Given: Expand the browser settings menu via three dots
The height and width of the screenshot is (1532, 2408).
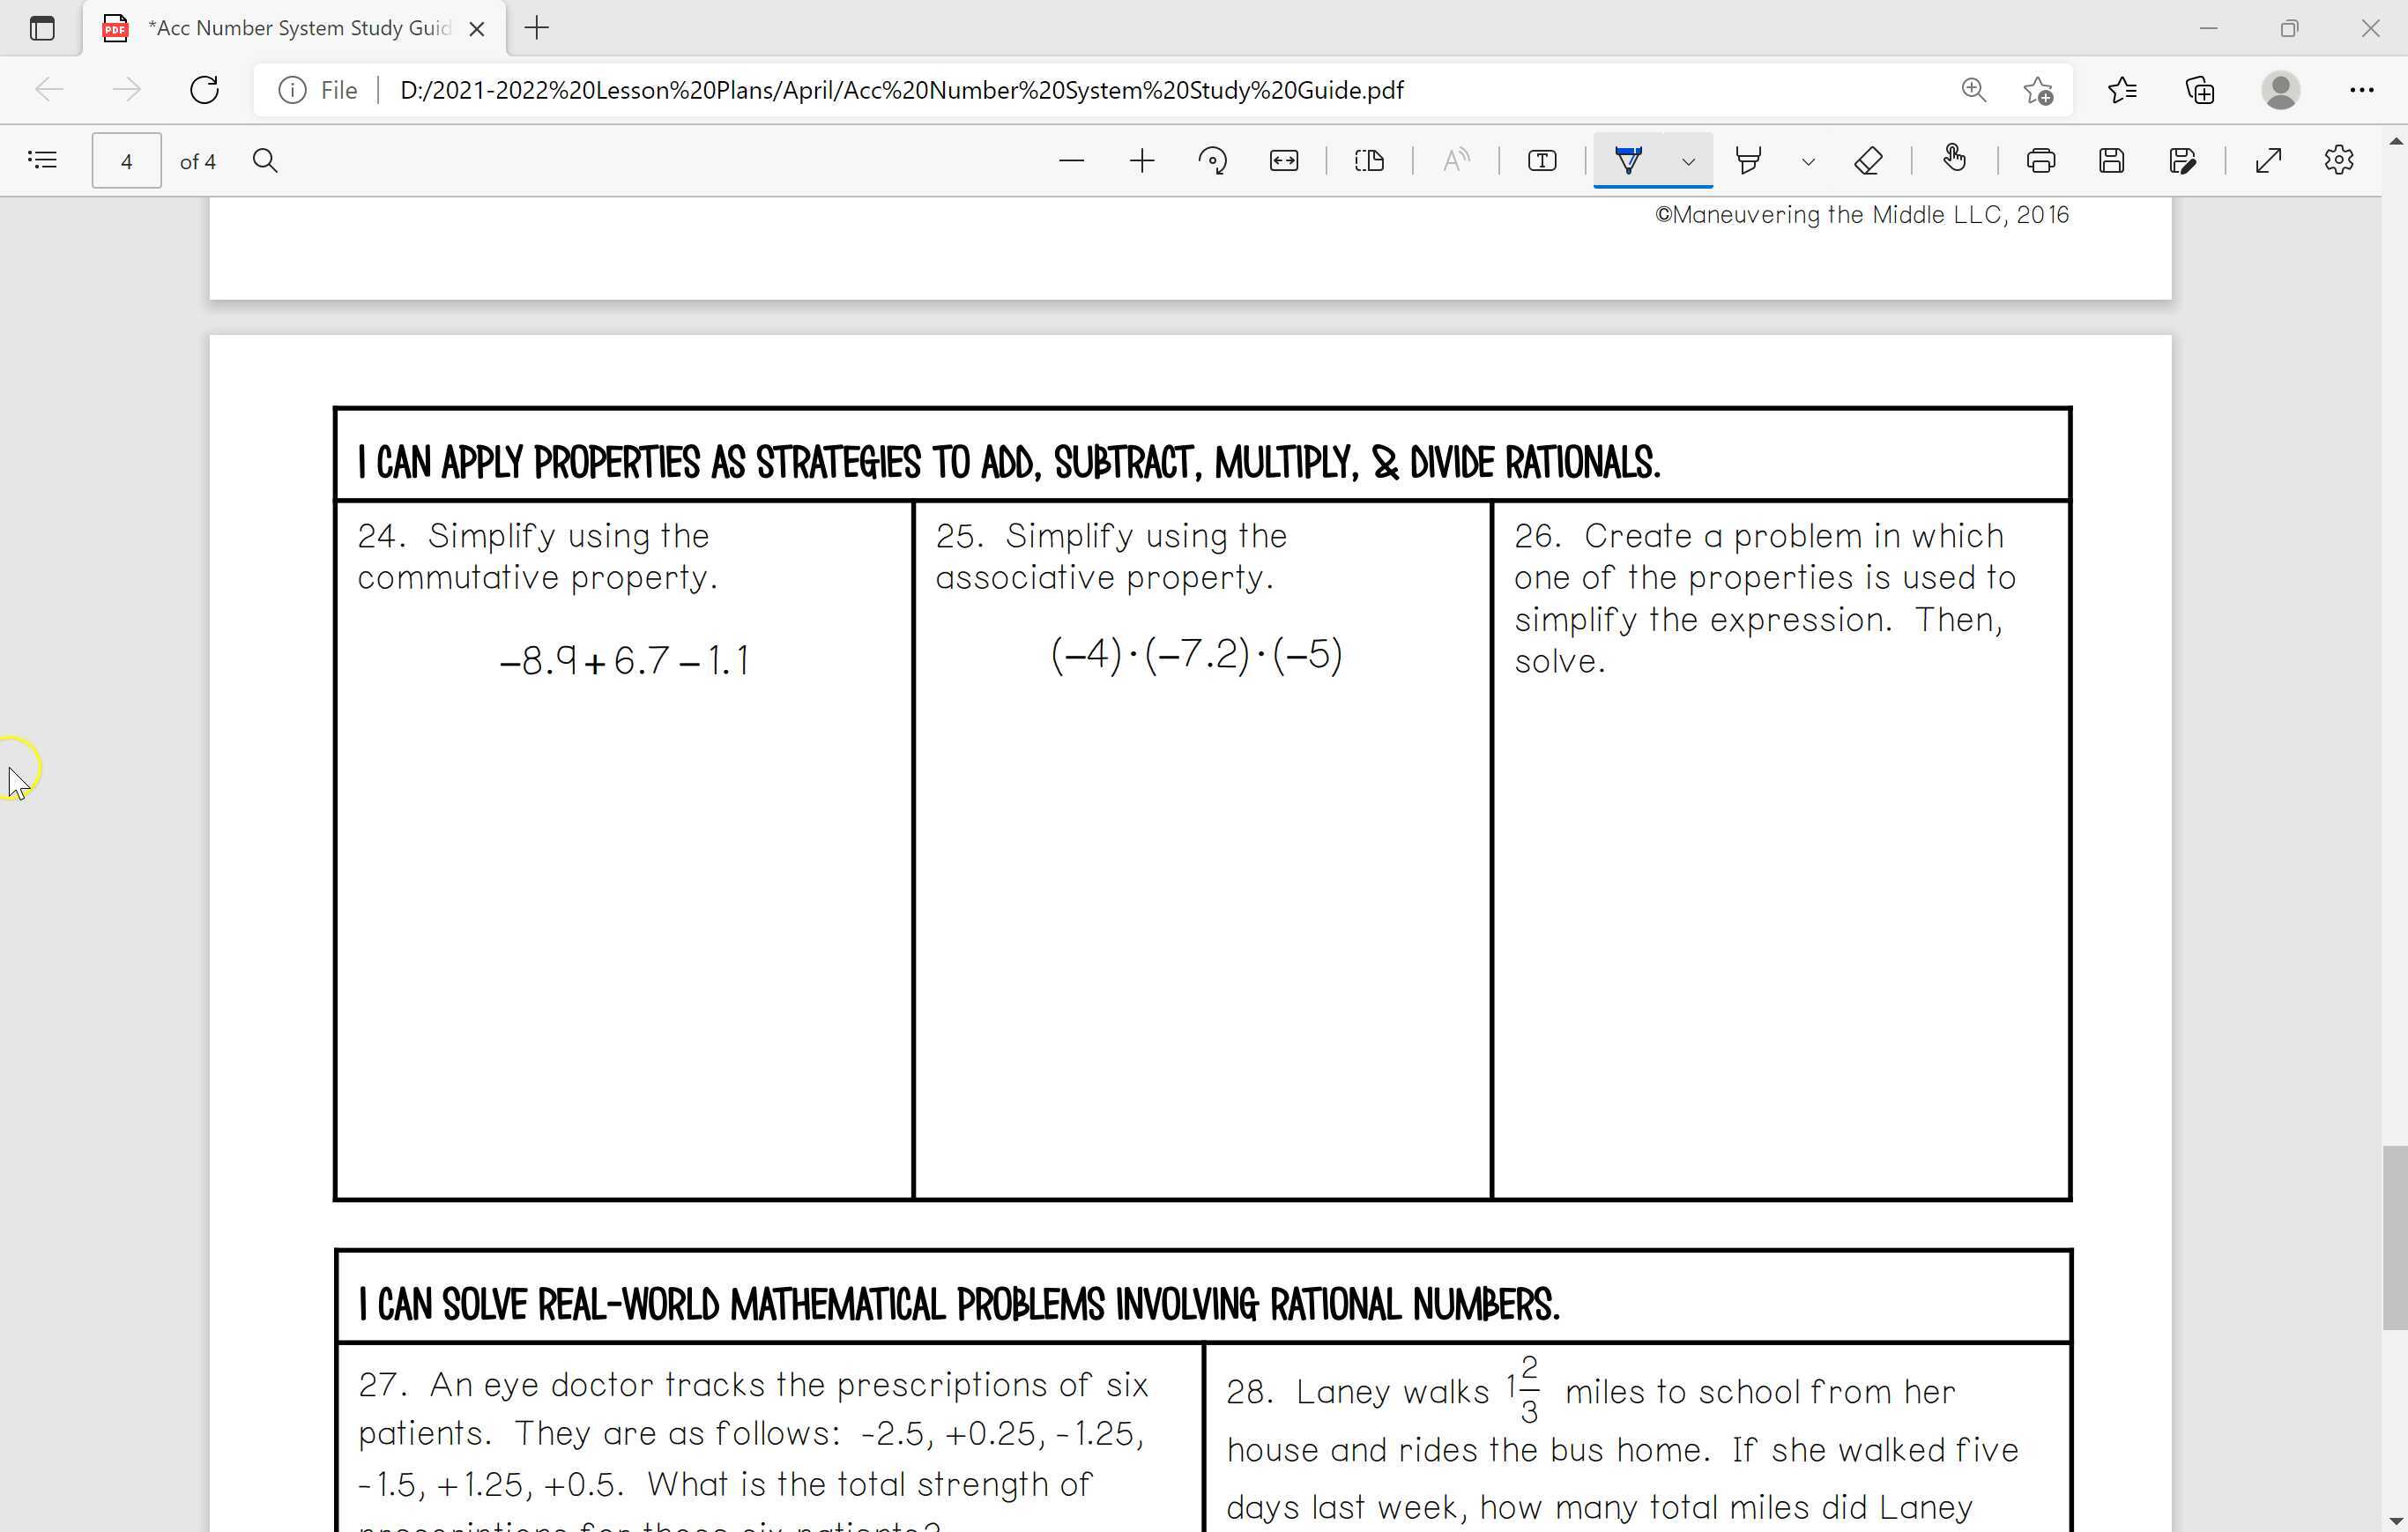Looking at the screenshot, I should coord(2361,90).
